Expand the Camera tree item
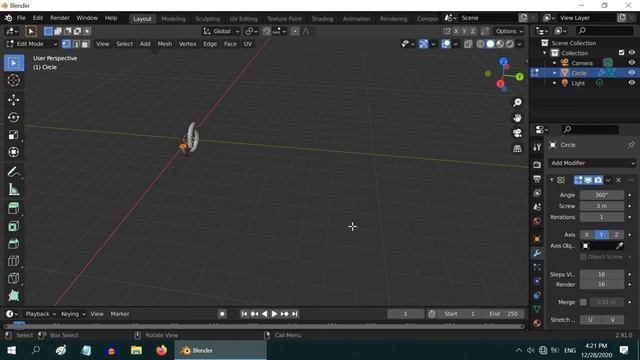640x360 pixels. (554, 63)
